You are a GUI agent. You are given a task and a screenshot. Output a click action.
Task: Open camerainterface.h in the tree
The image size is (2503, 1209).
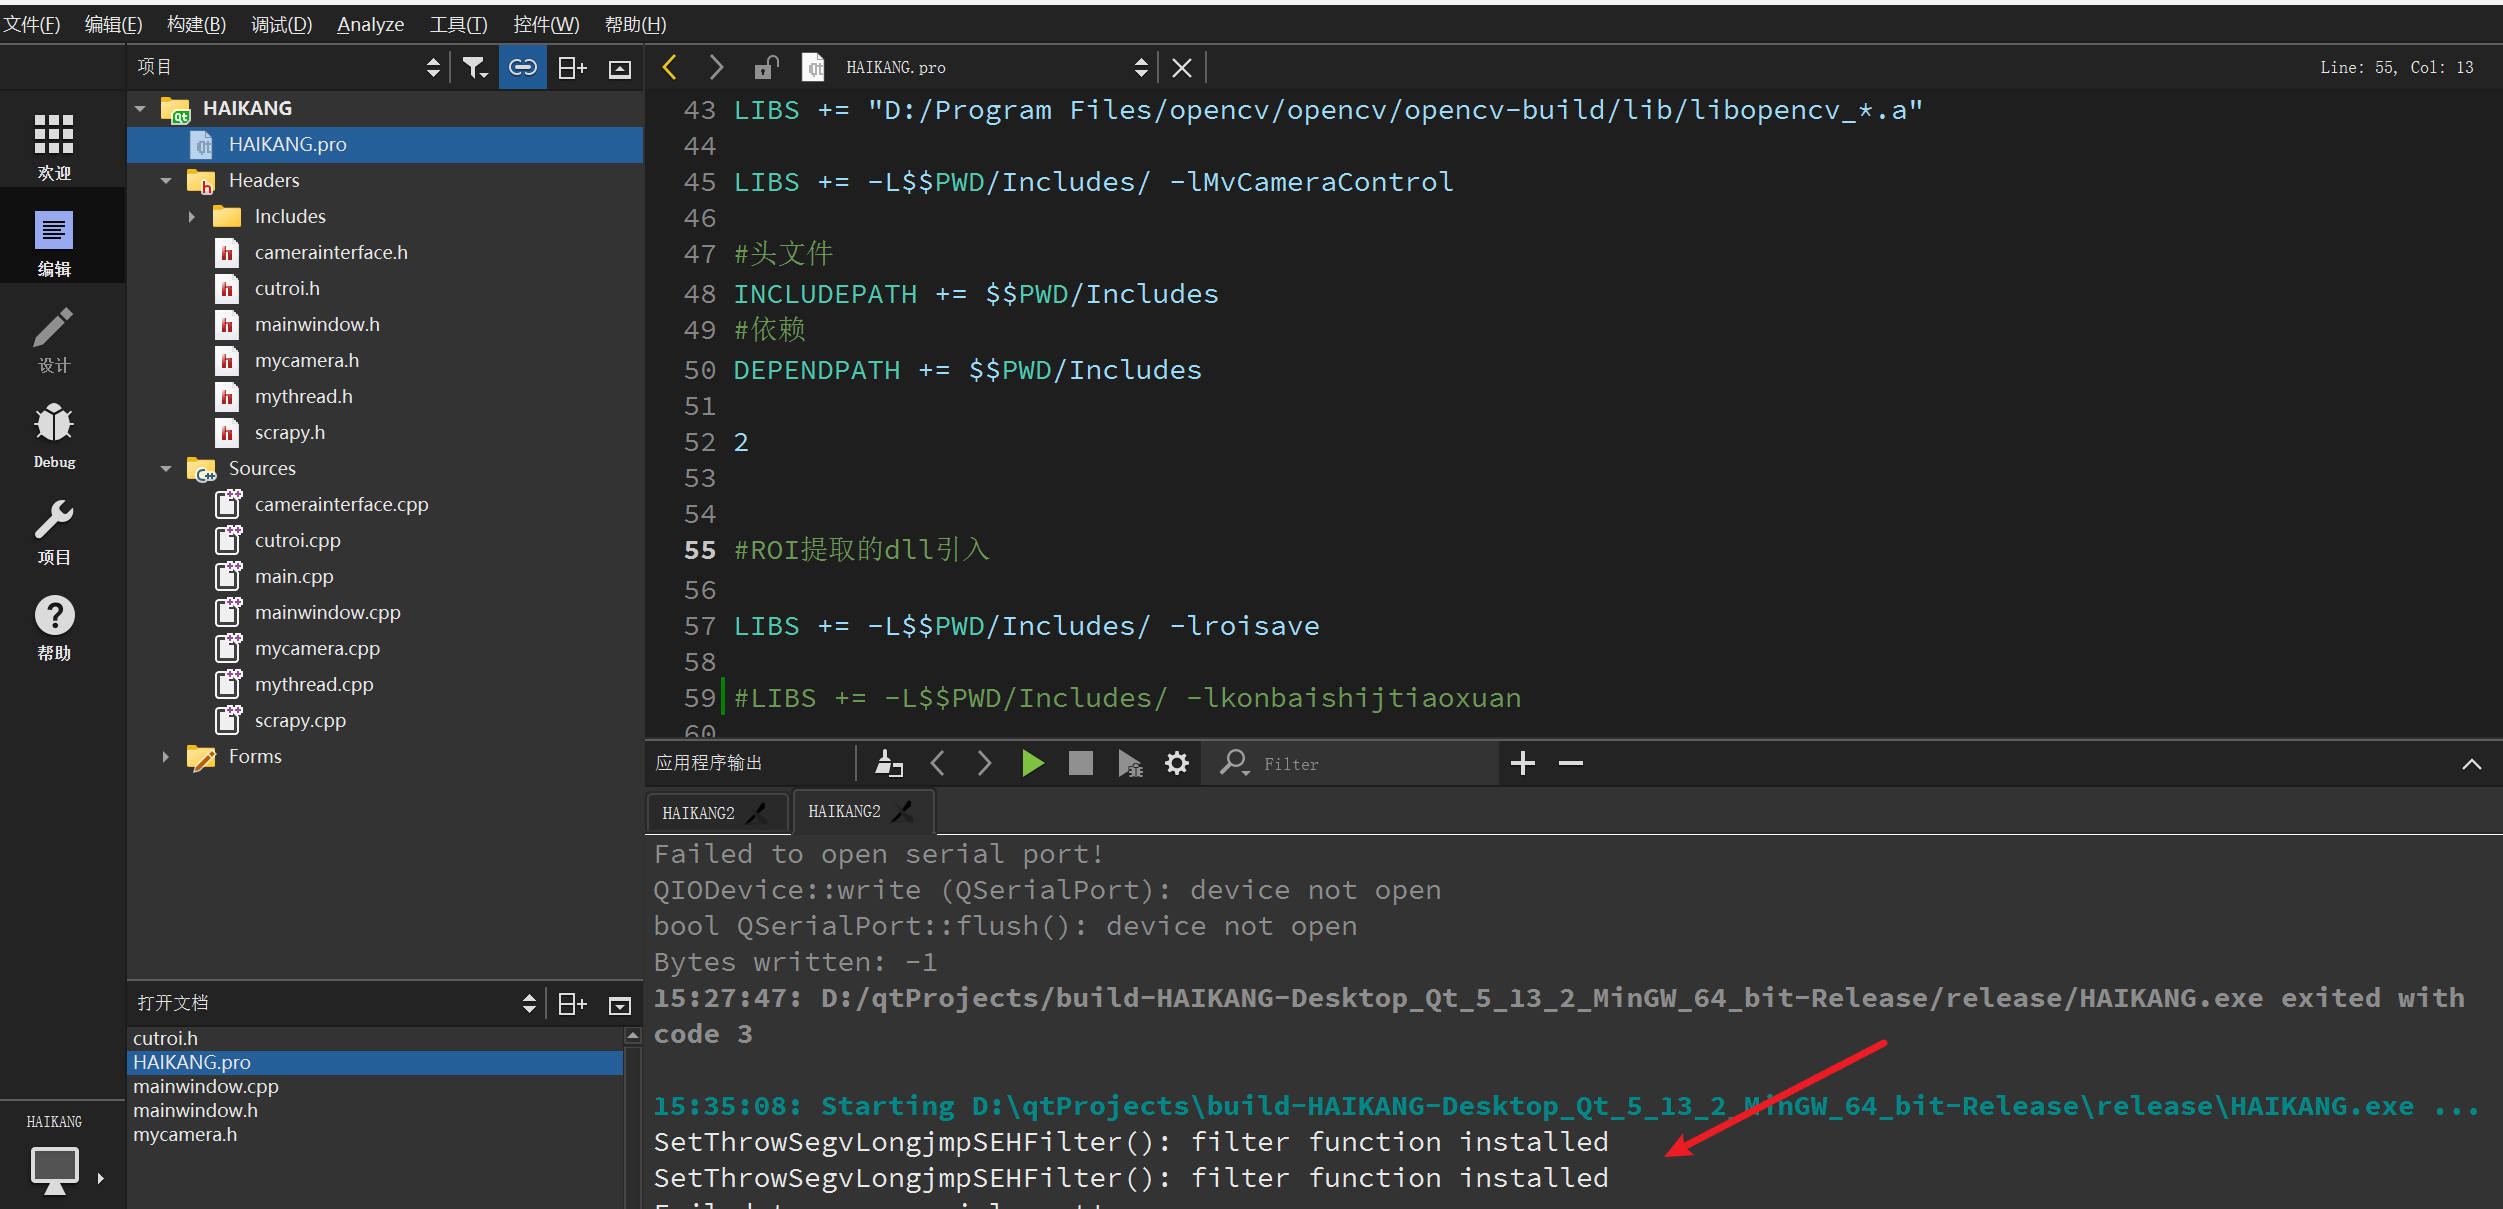coord(331,252)
